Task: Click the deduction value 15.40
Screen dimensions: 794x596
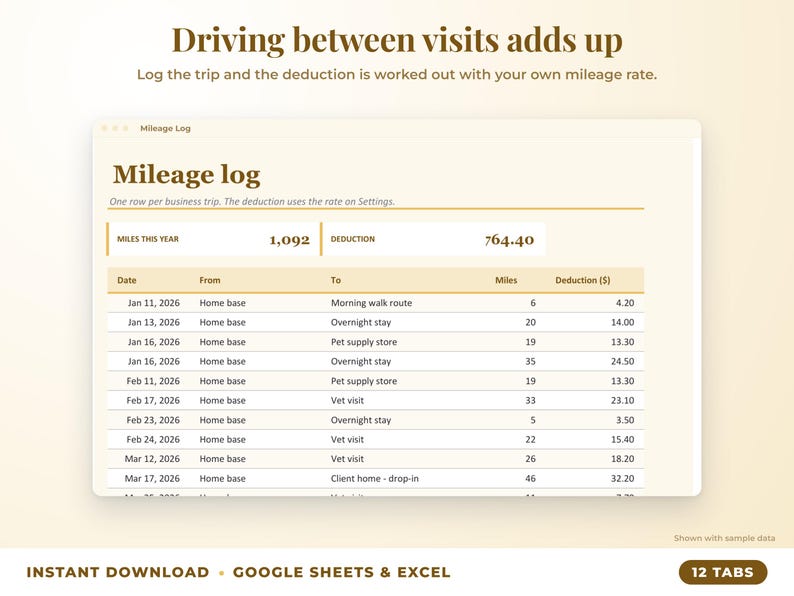Action: click(622, 440)
